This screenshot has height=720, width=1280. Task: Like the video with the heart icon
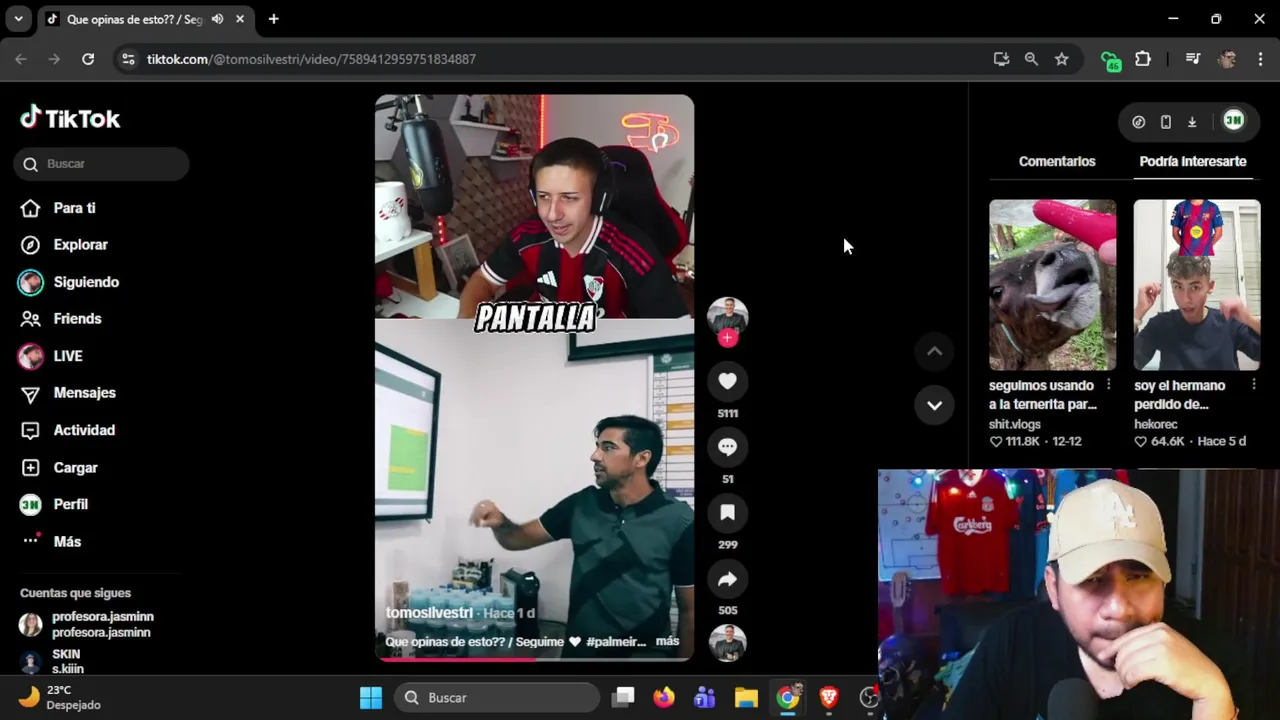point(727,381)
